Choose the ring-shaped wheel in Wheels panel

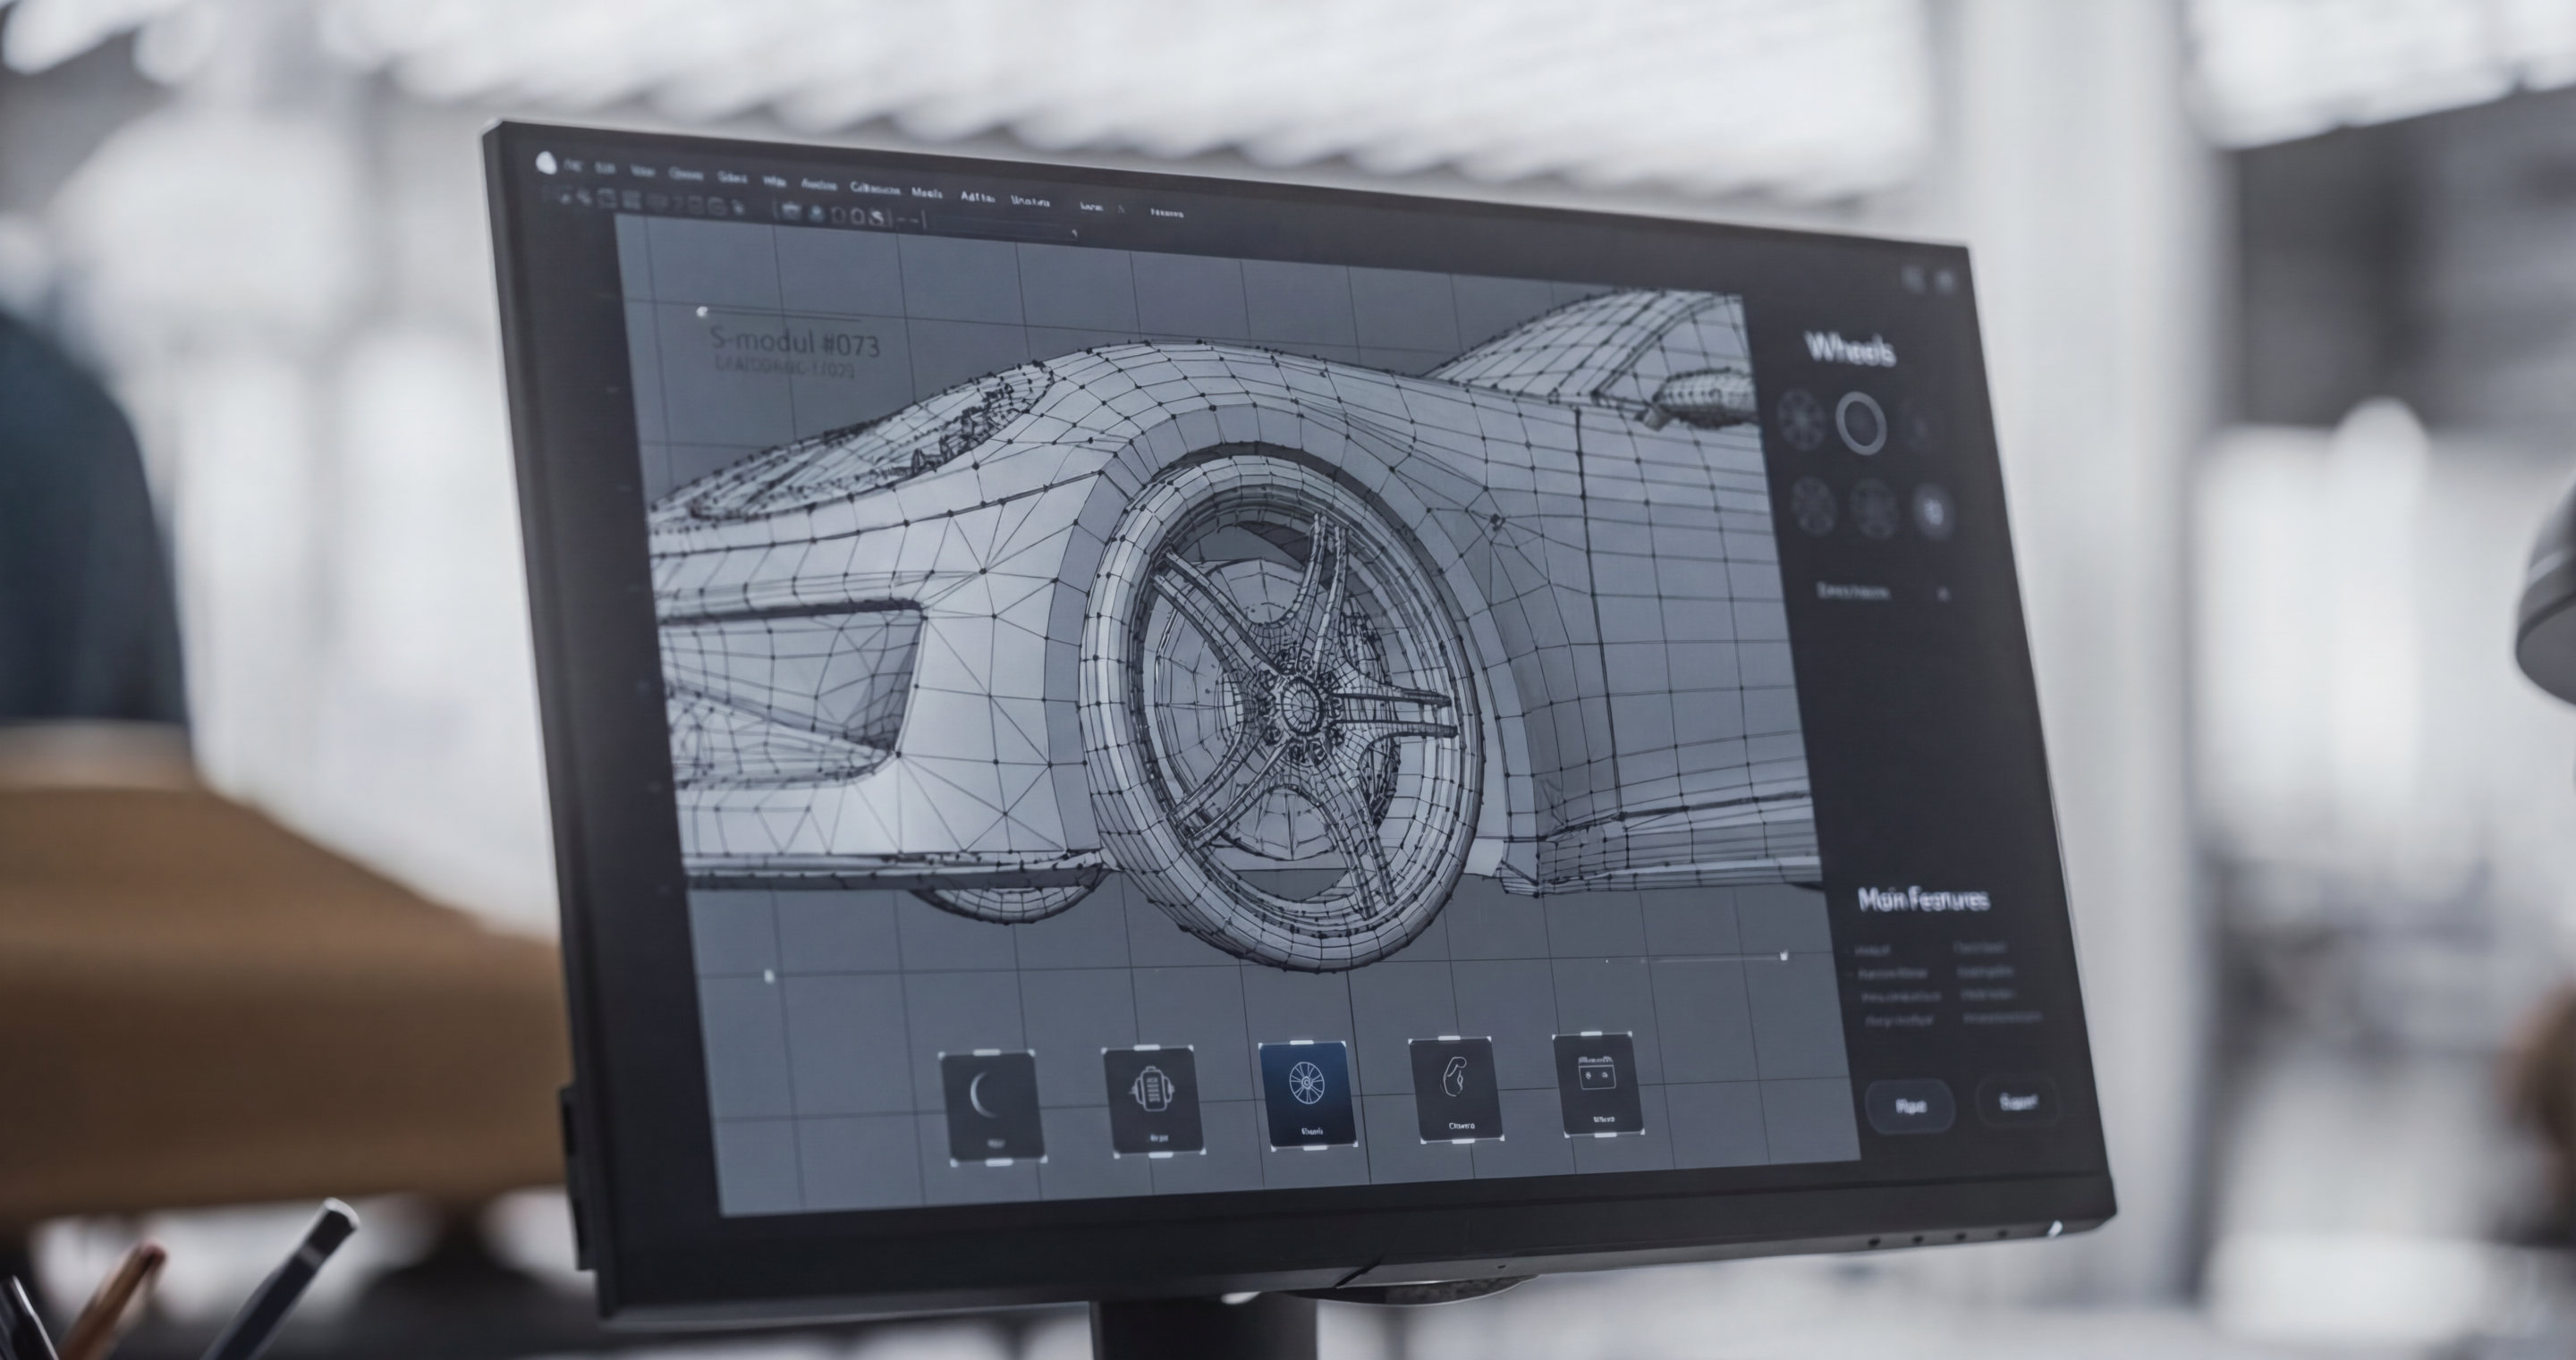click(x=1860, y=423)
